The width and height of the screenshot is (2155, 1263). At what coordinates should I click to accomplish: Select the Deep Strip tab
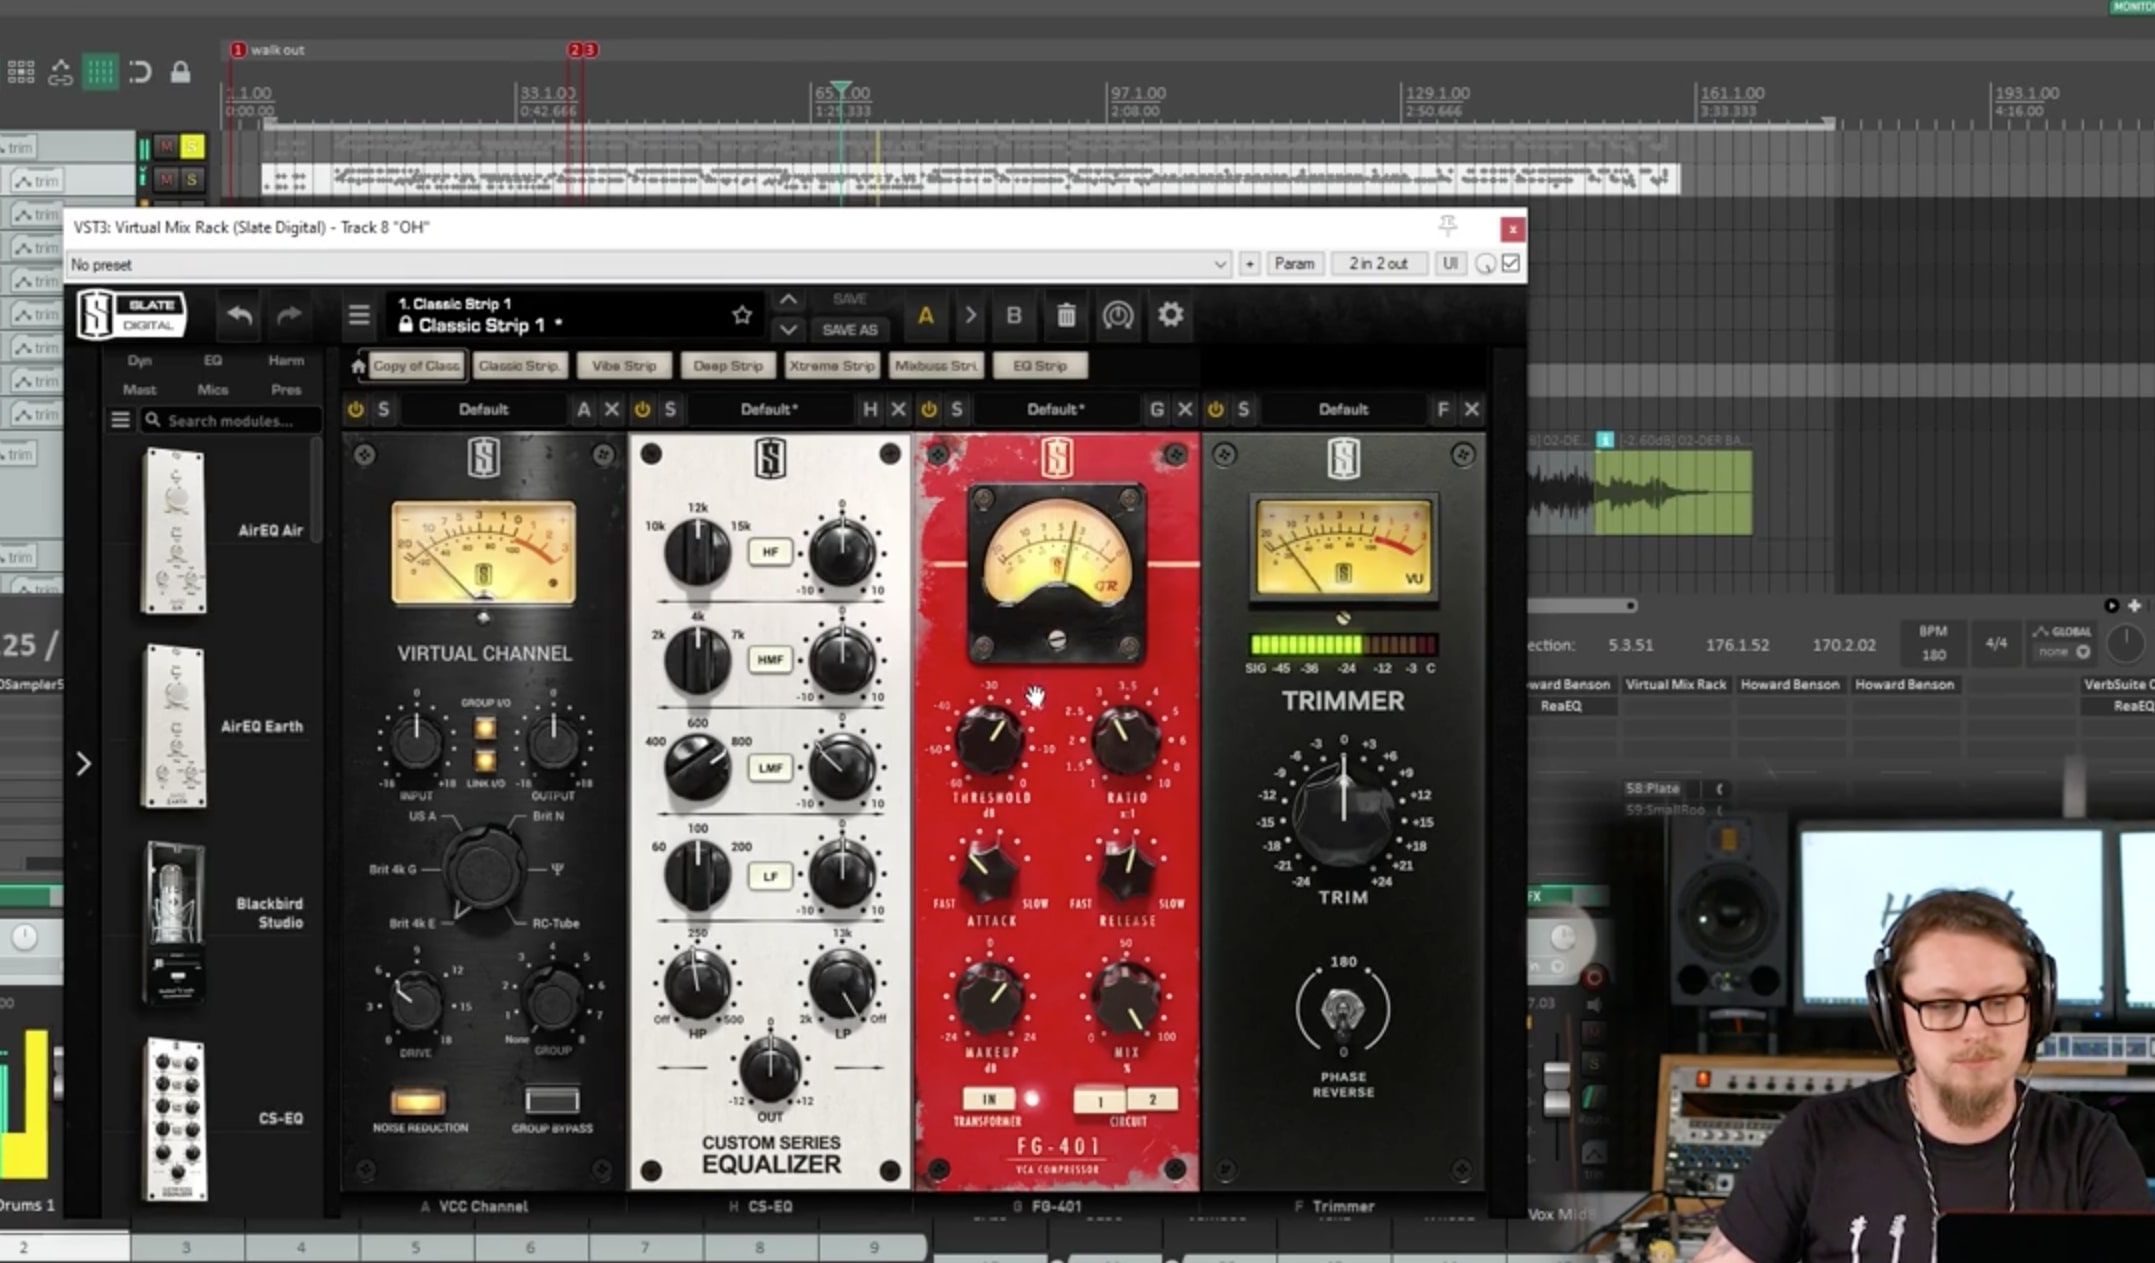729,364
